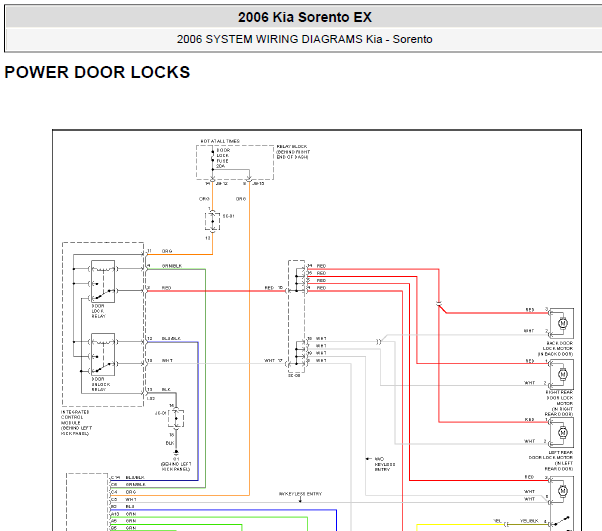Image resolution: width=602 pixels, height=531 pixels.
Task: Click the 'DOOR LOCK RELAY' label
Action: (x=98, y=311)
